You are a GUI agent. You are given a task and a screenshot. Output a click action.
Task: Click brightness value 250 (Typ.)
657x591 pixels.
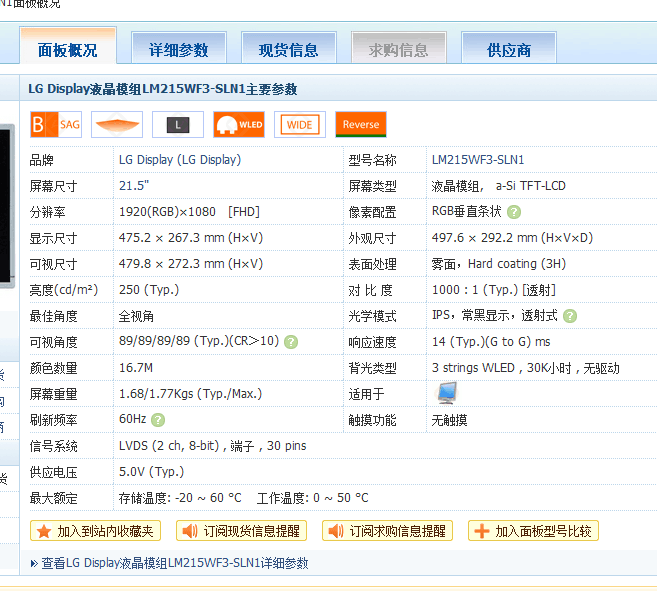[x=149, y=290]
